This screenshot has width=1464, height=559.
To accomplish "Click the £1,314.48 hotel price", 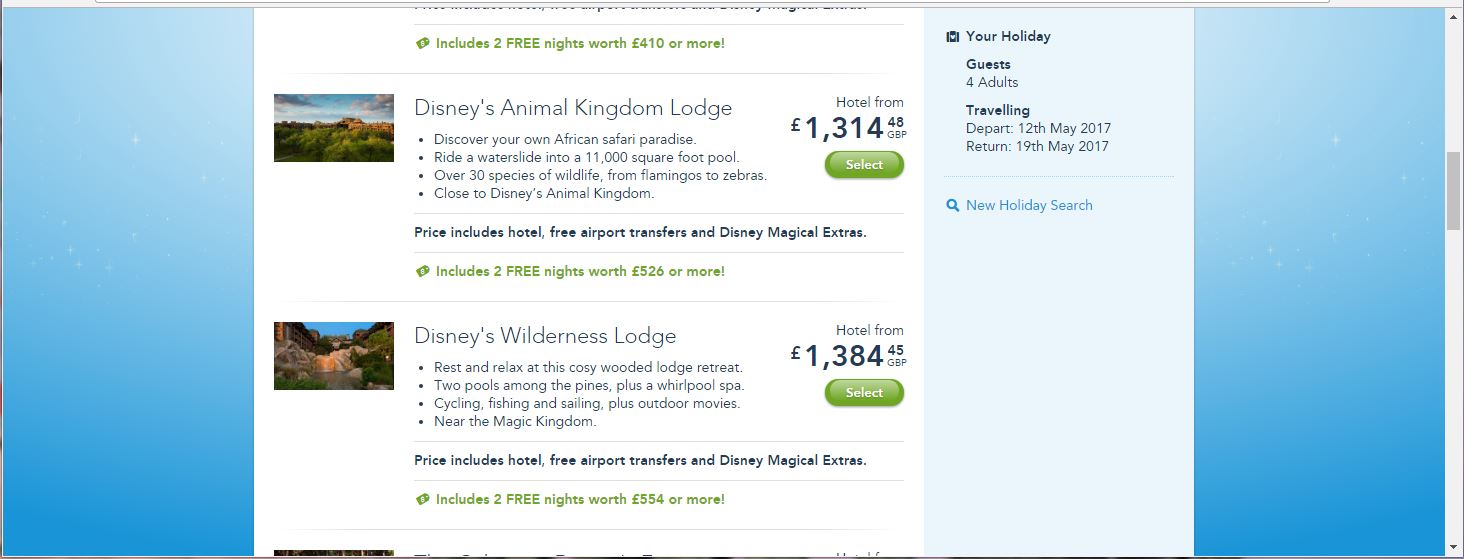I will [845, 128].
